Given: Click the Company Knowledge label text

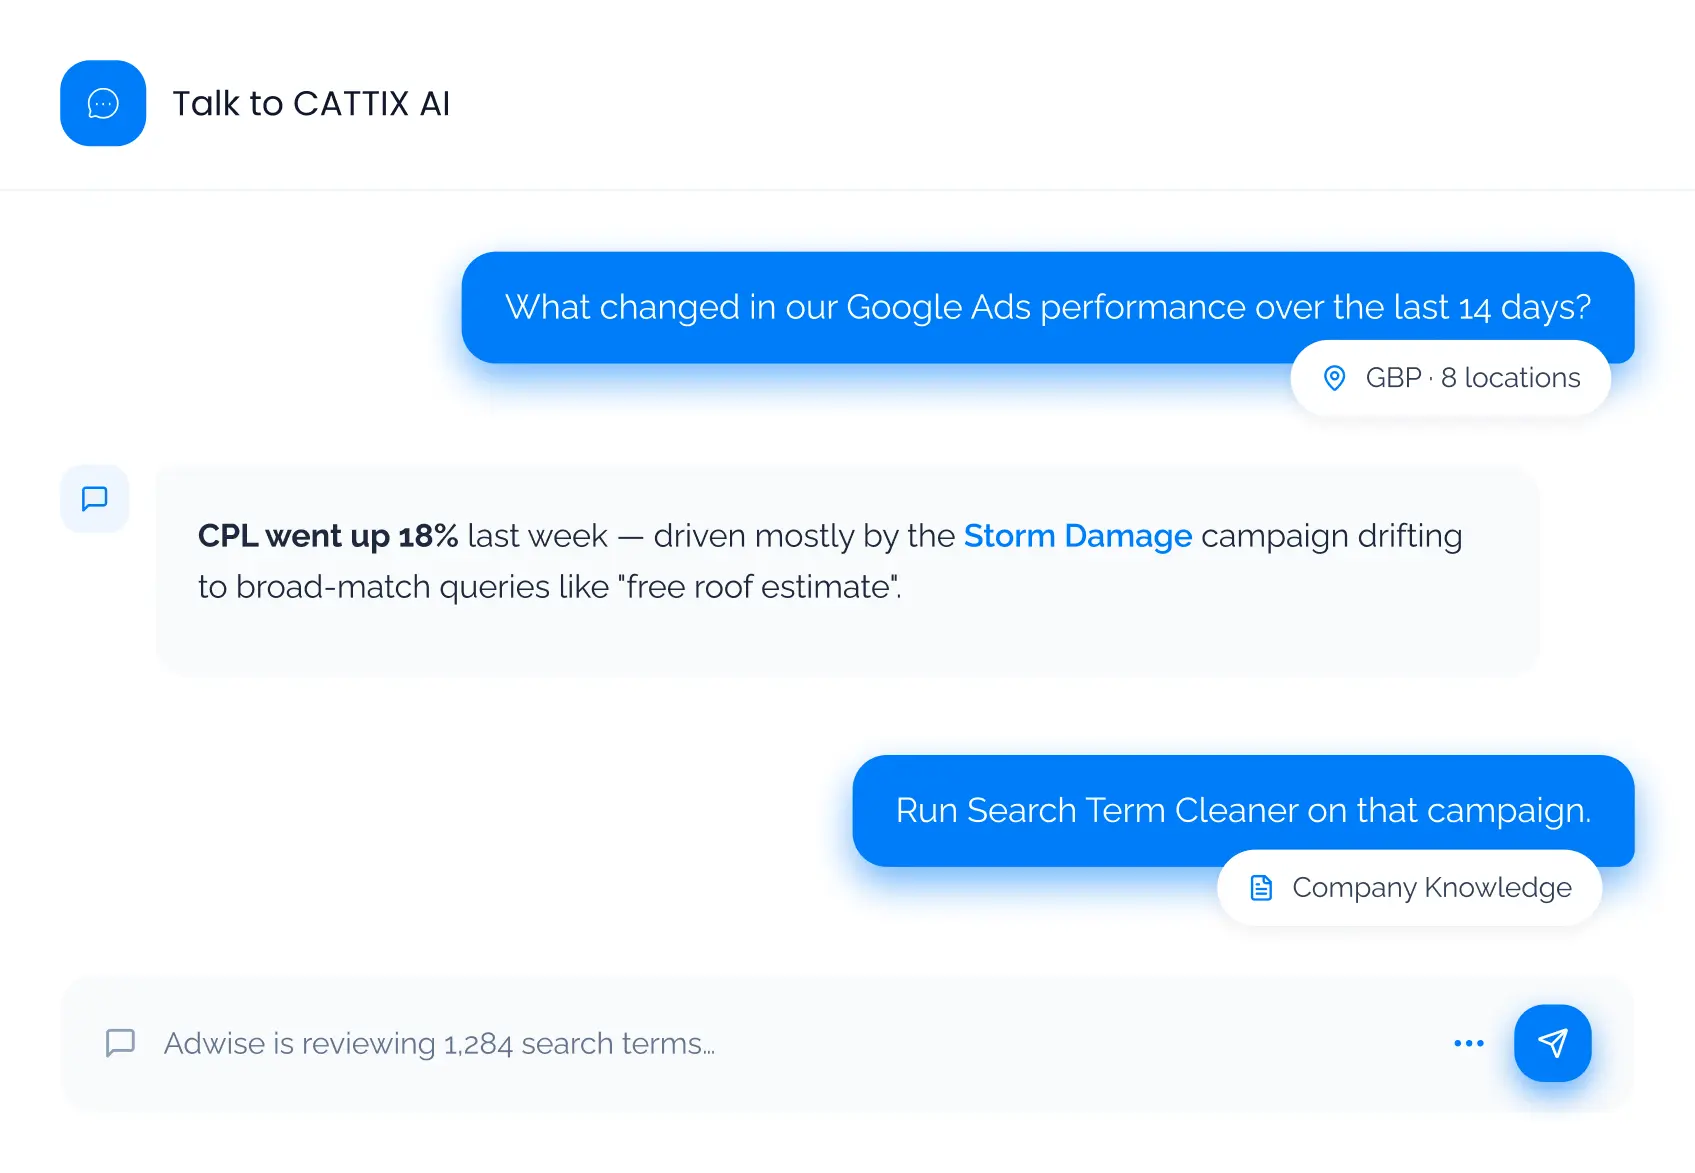Looking at the screenshot, I should click(x=1431, y=887).
